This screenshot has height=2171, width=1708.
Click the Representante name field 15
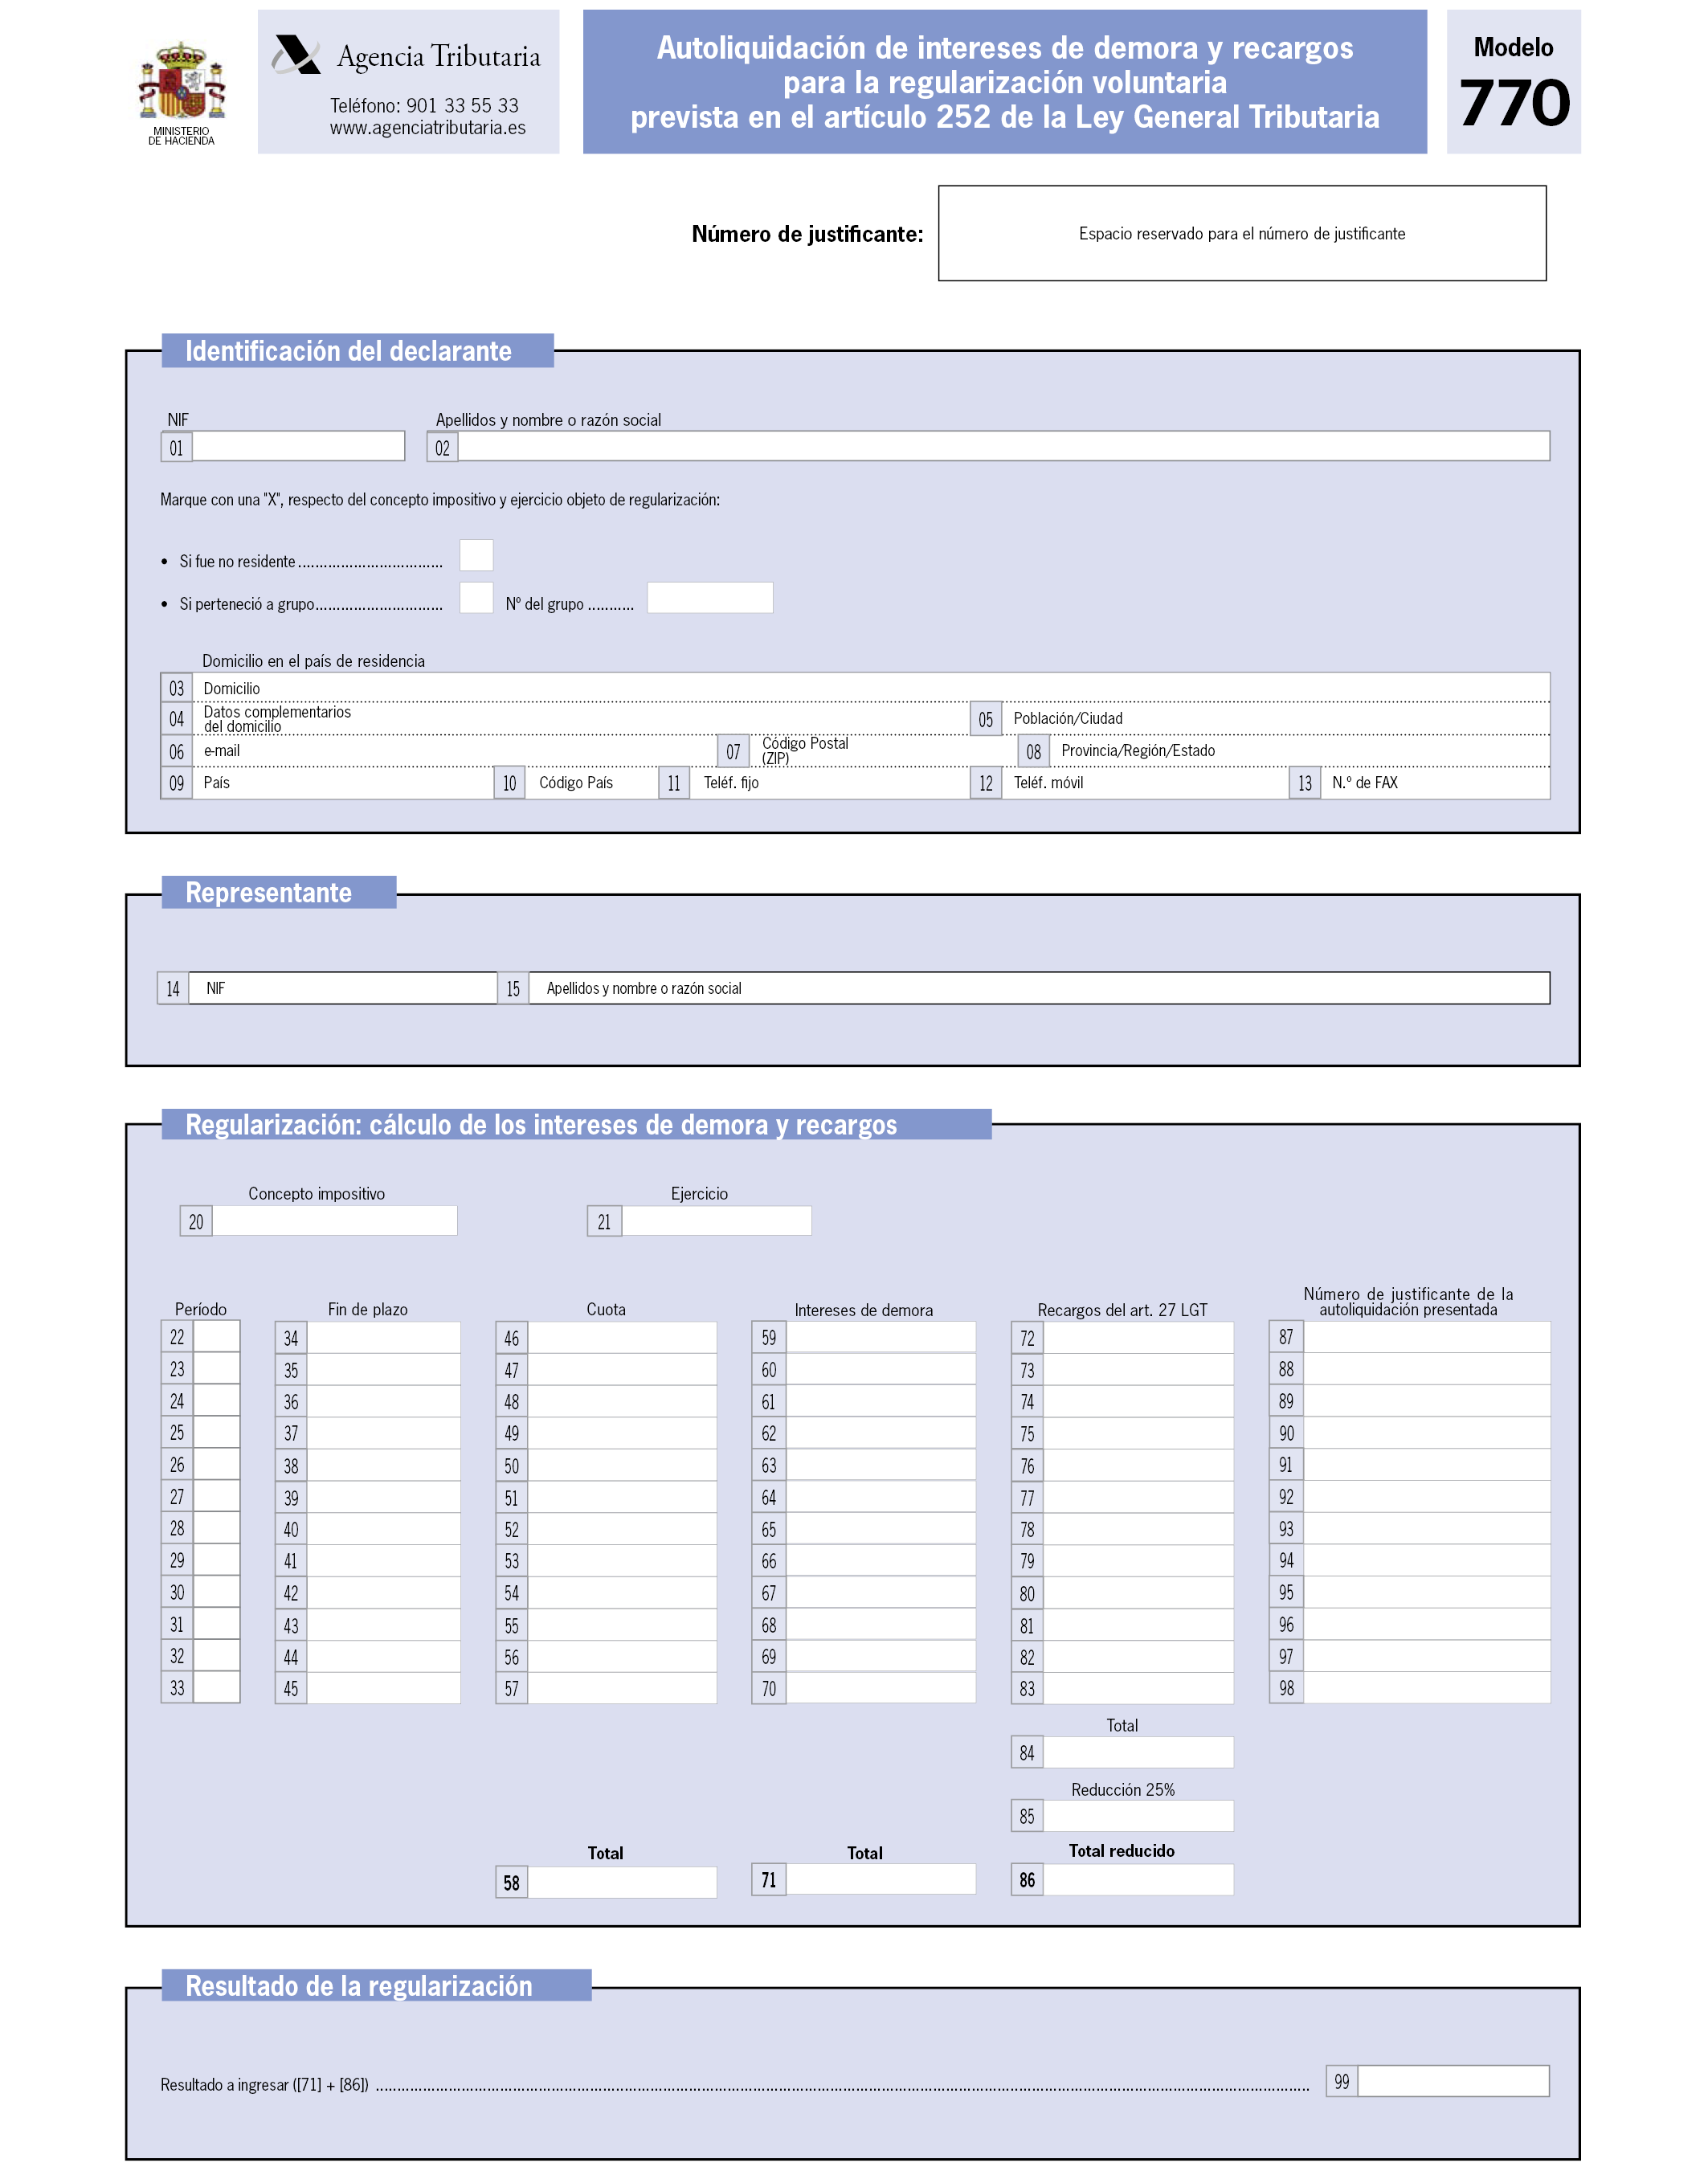(1039, 988)
